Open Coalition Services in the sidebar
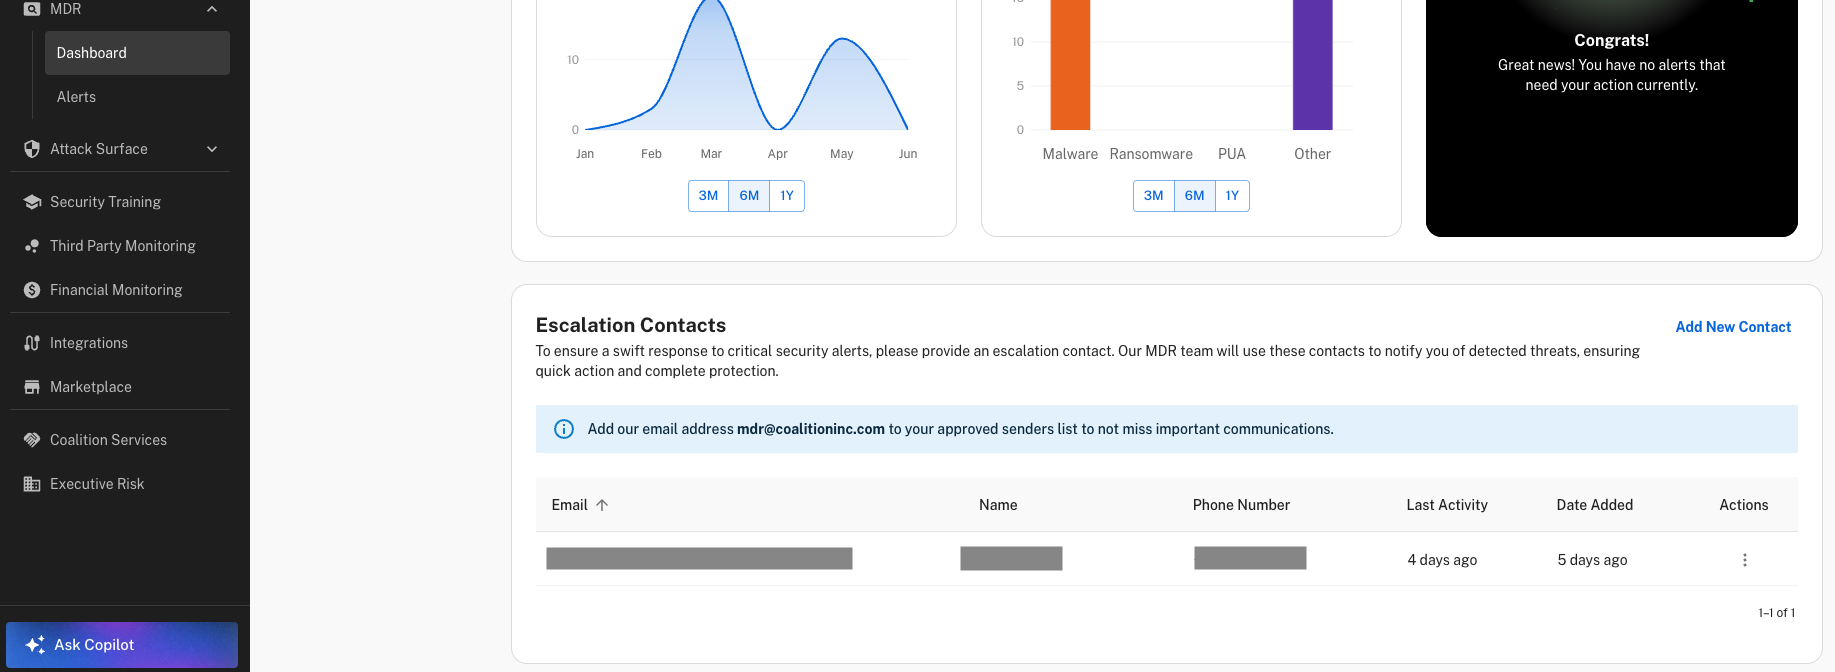Viewport: 1835px width, 672px height. [x=108, y=440]
